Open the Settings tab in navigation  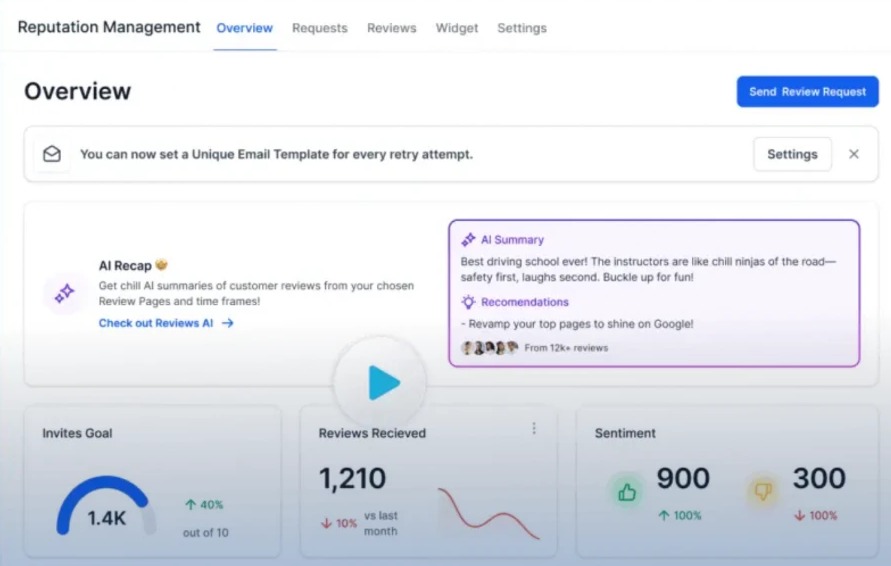pyautogui.click(x=522, y=28)
